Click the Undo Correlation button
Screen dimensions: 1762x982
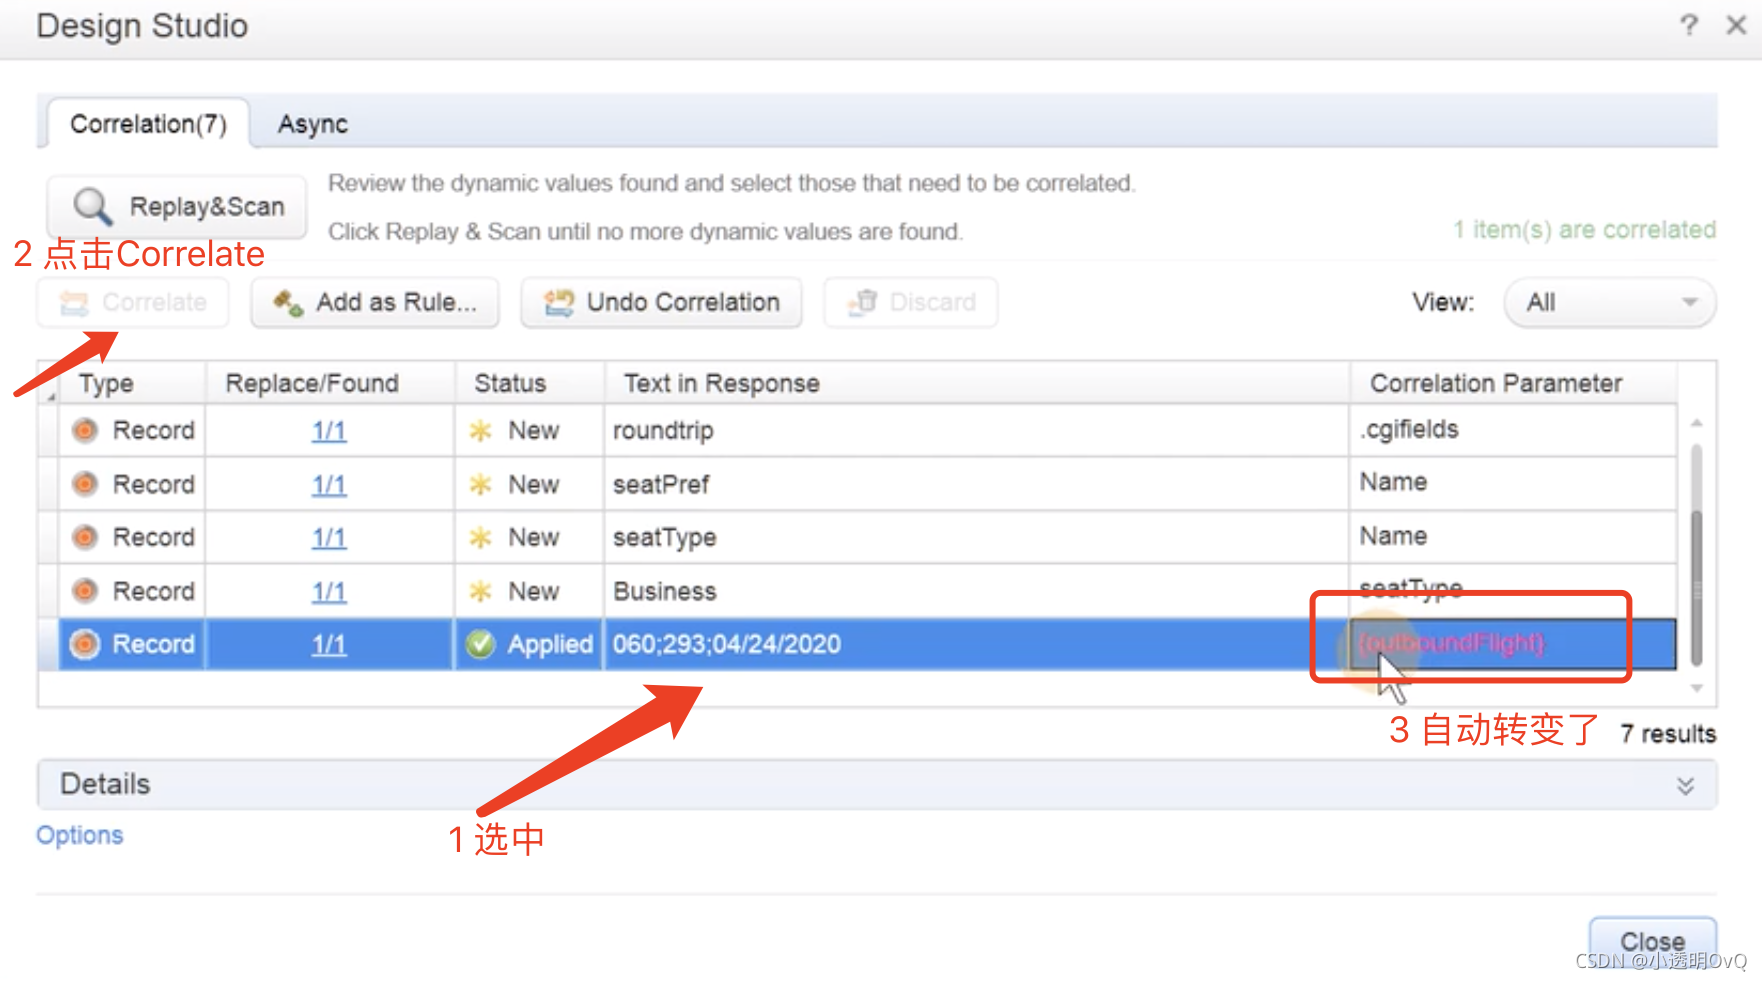tap(661, 302)
